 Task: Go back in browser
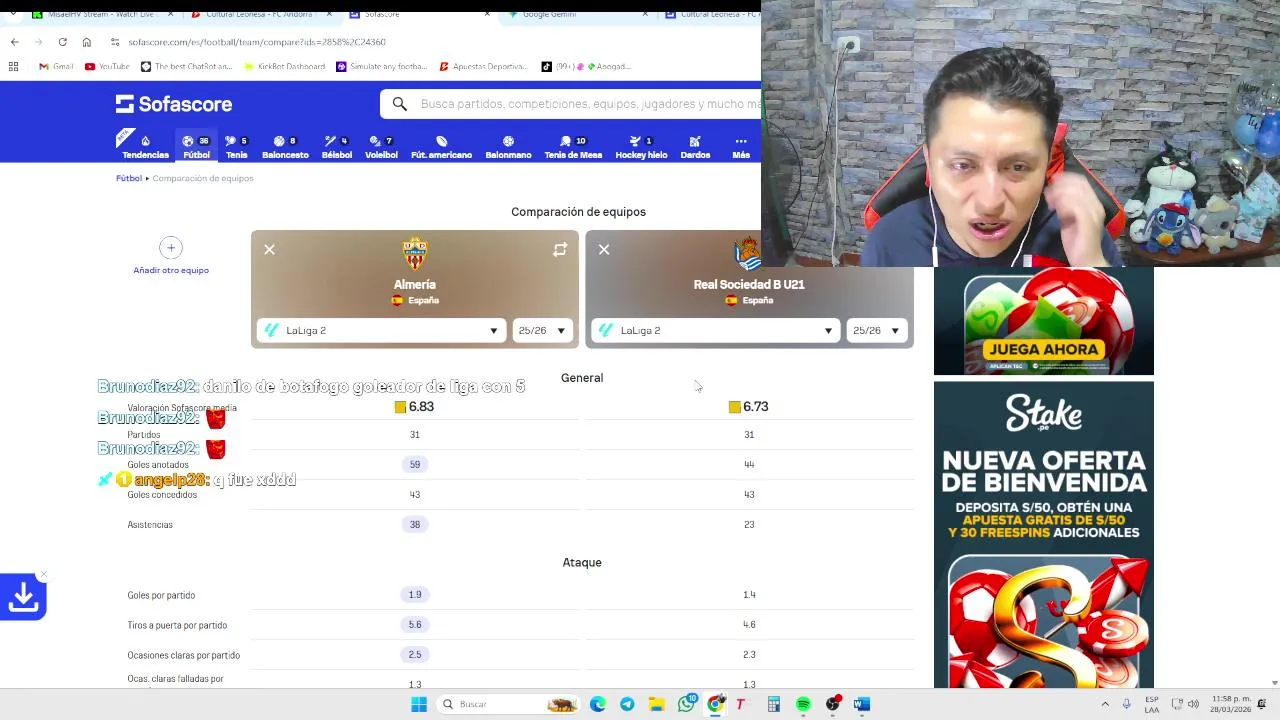click(x=15, y=42)
